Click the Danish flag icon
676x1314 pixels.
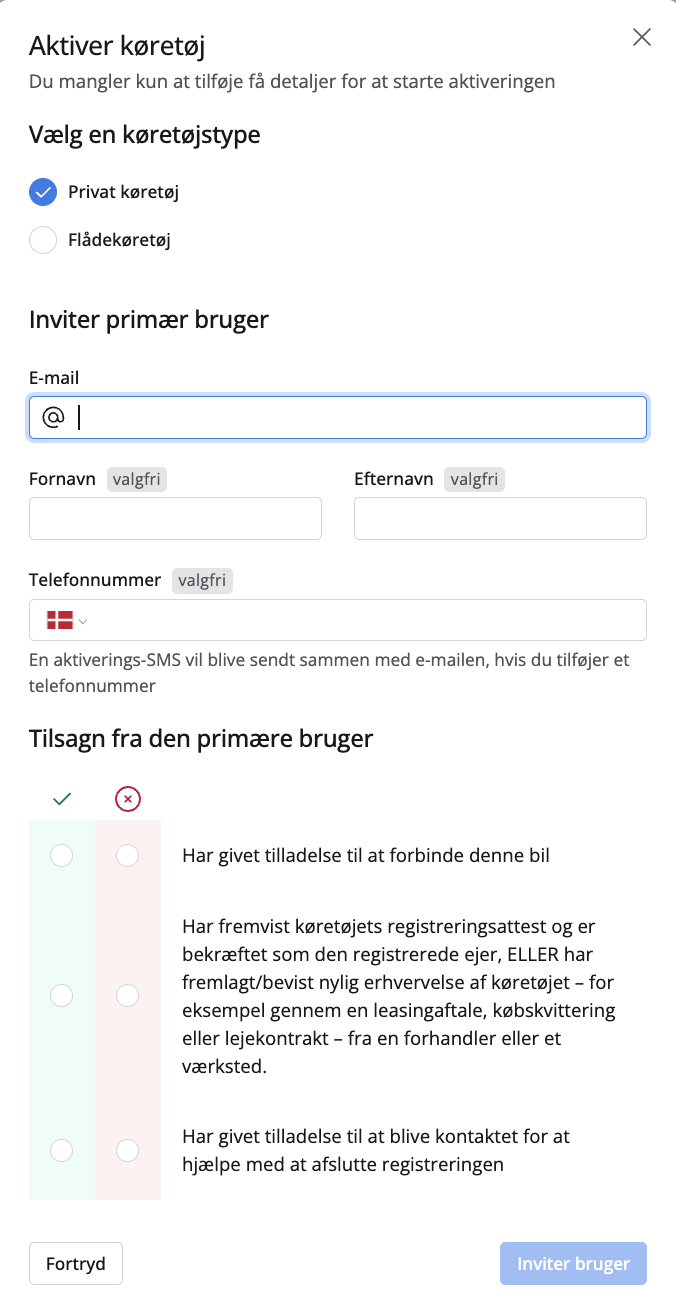pos(60,621)
